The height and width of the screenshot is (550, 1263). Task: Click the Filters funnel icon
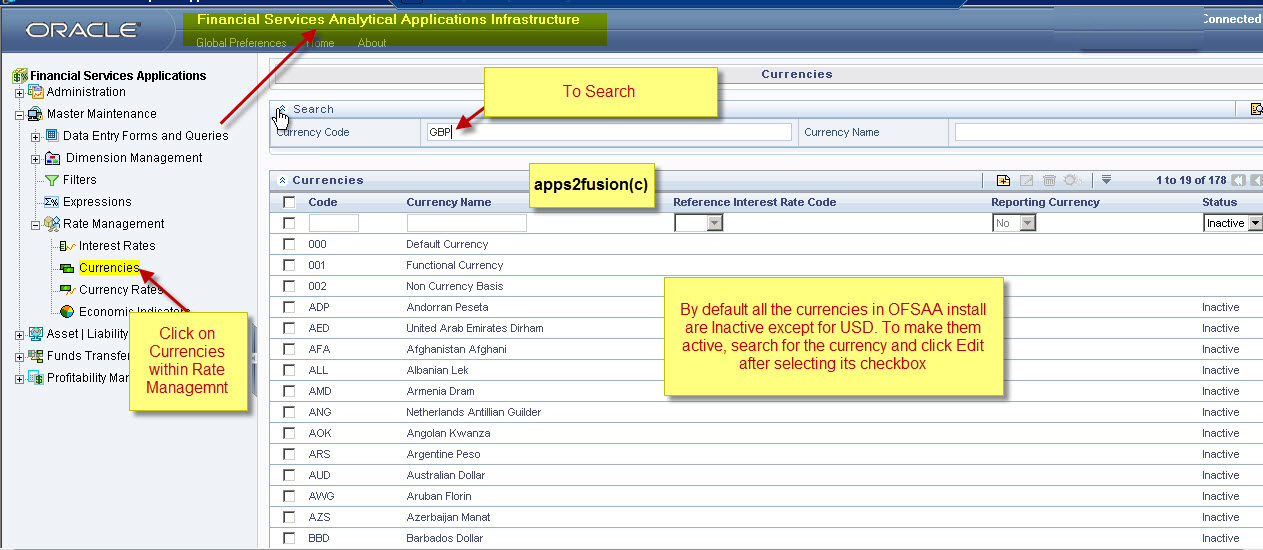tap(52, 180)
